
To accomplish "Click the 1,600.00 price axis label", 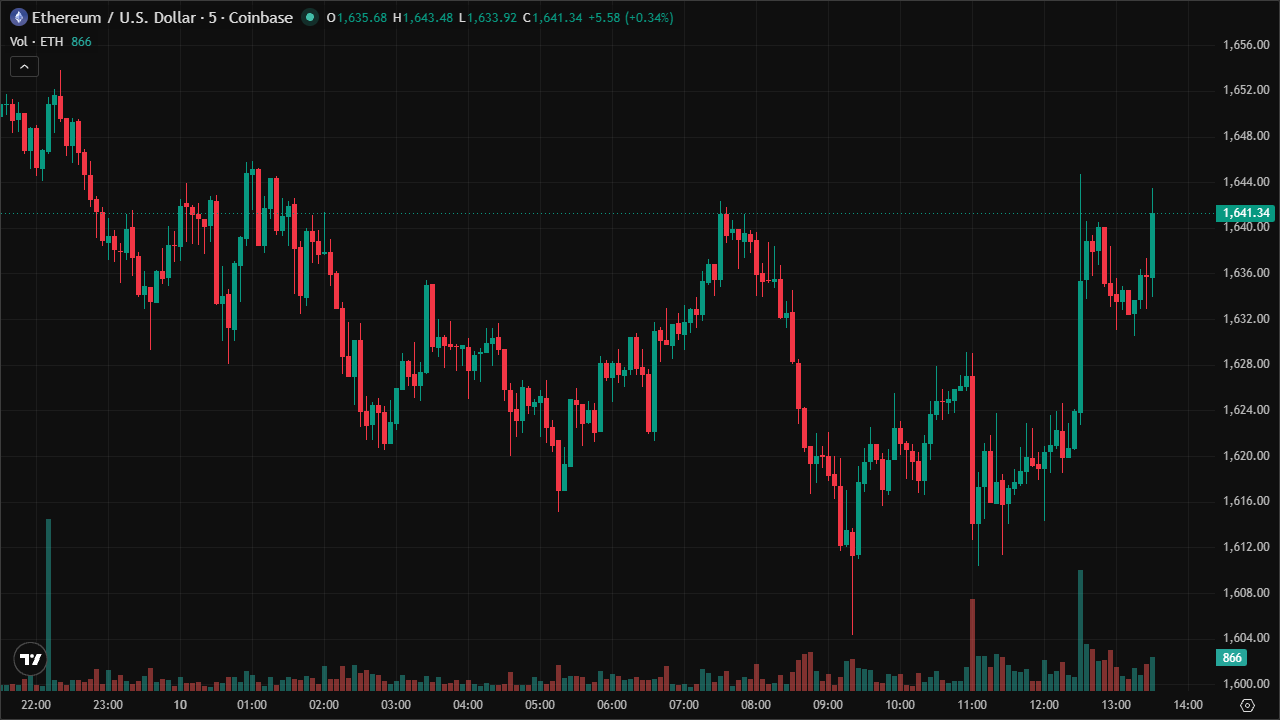I will pos(1245,684).
